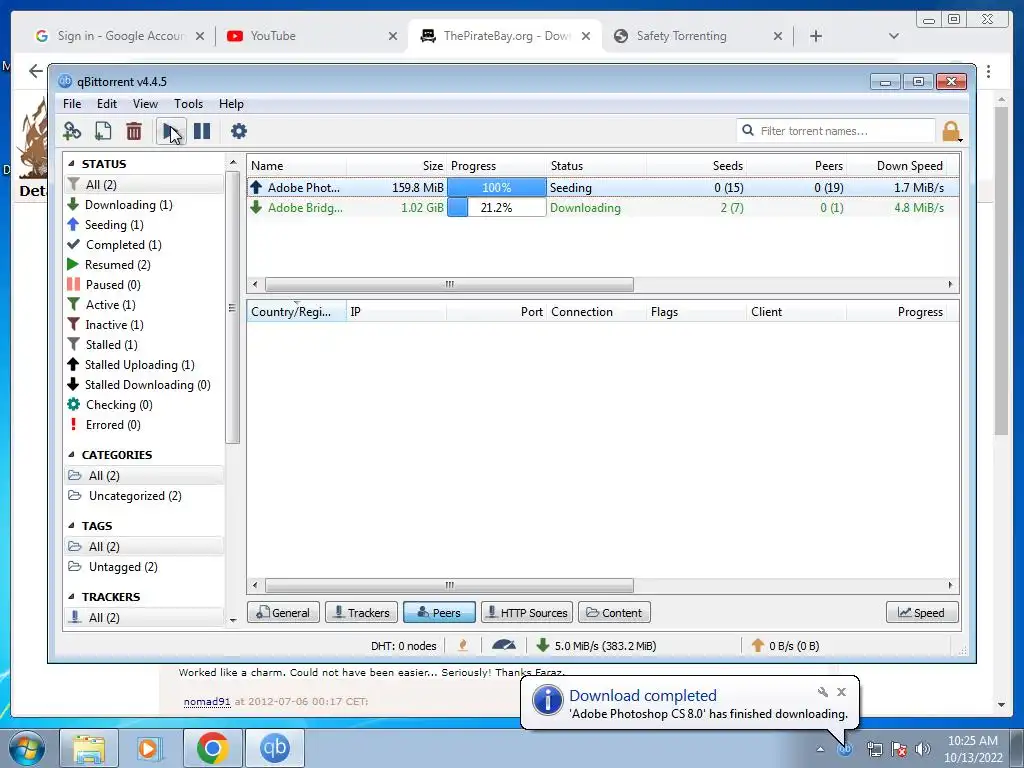
Task: Filter by Checking (0)
Action: [x=144, y=405]
